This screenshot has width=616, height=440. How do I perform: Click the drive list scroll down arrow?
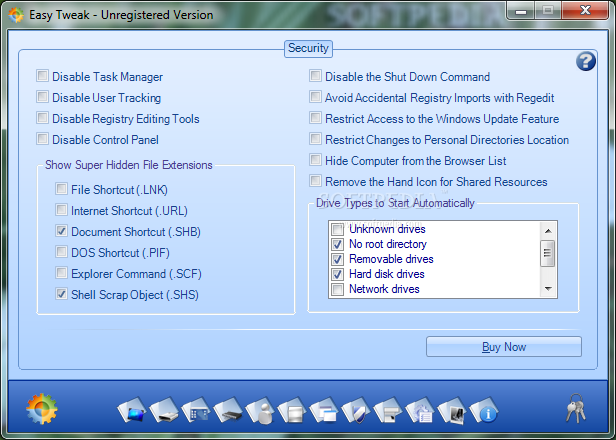(548, 289)
